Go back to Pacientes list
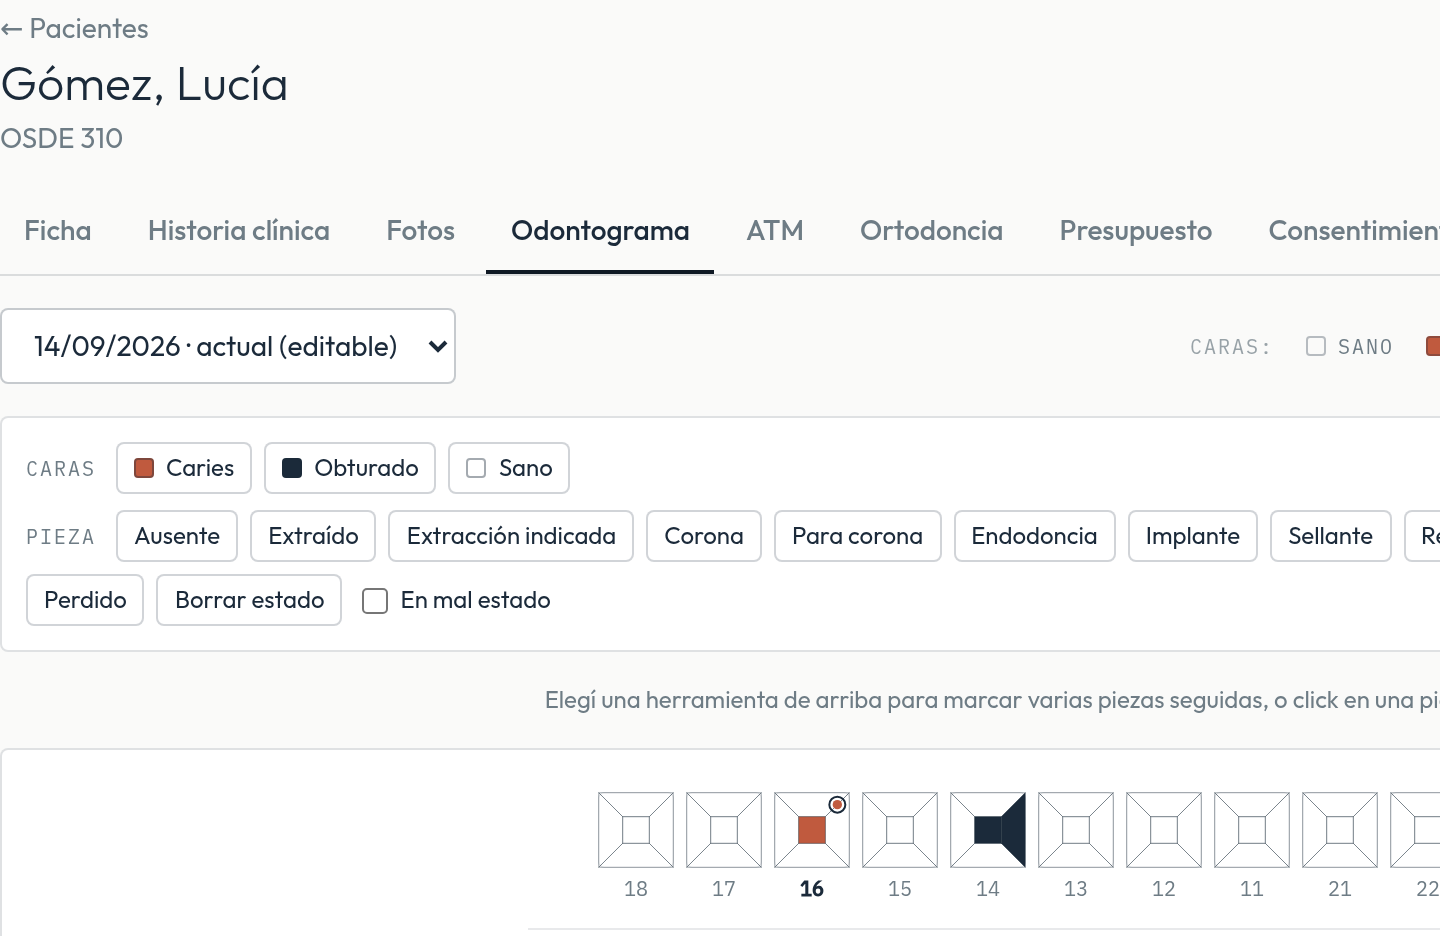 tap(75, 29)
